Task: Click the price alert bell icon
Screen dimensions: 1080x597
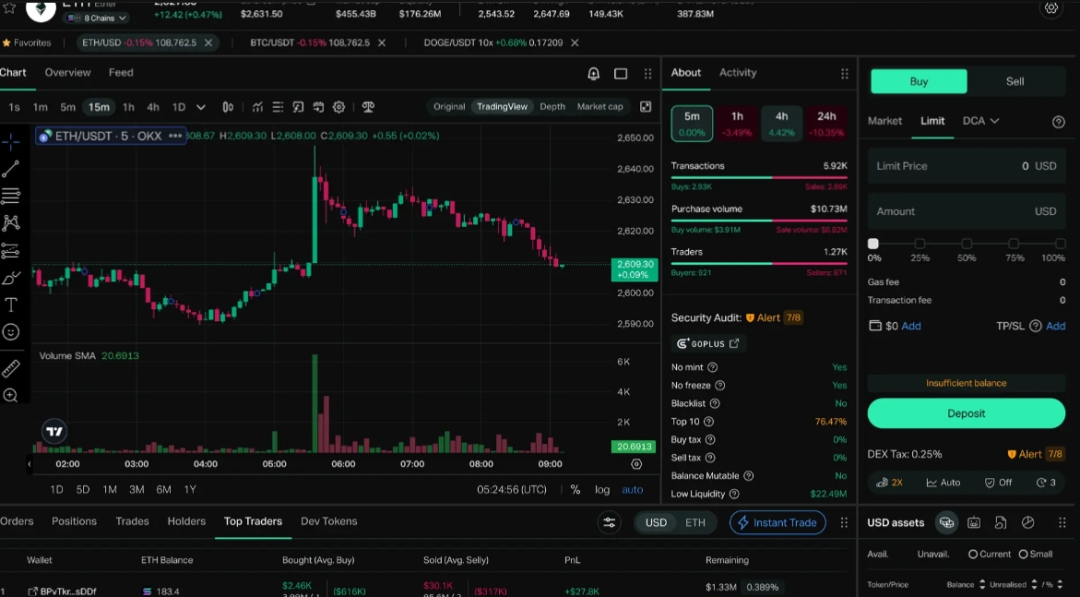Action: coord(593,74)
